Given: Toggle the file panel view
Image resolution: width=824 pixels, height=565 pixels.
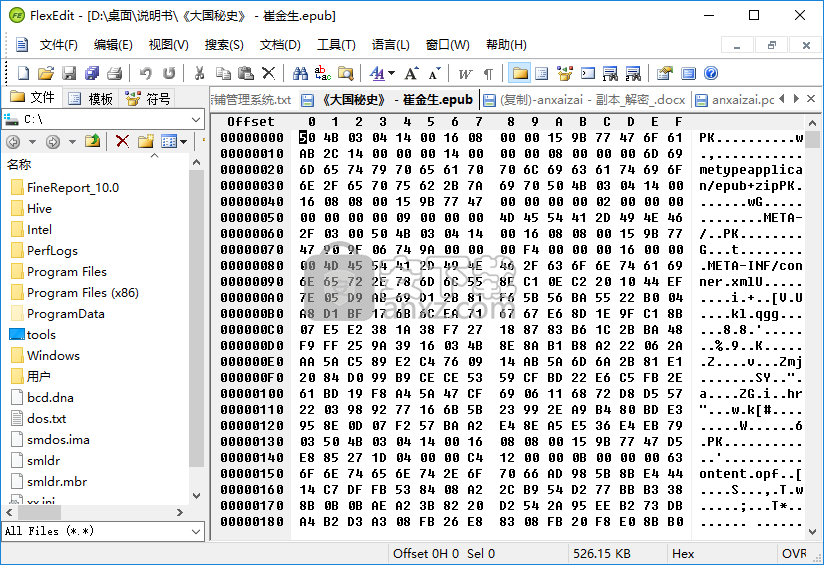Looking at the screenshot, I should (x=520, y=73).
